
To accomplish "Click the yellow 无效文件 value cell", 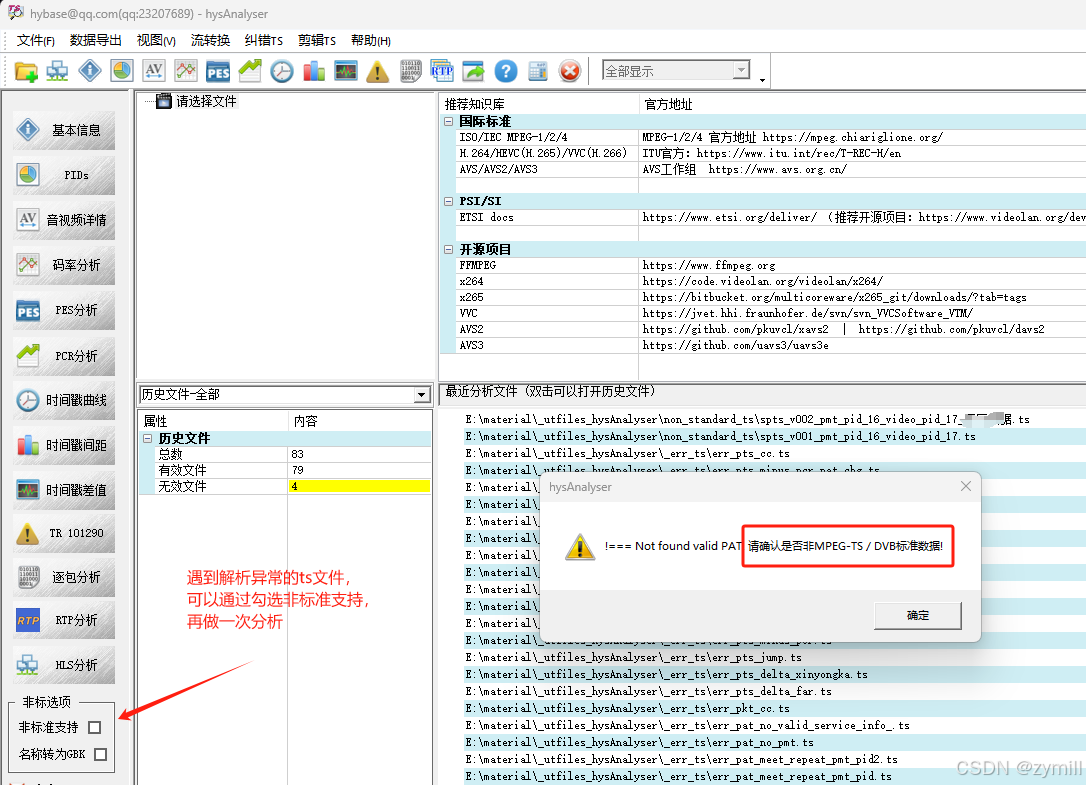I will (x=359, y=486).
